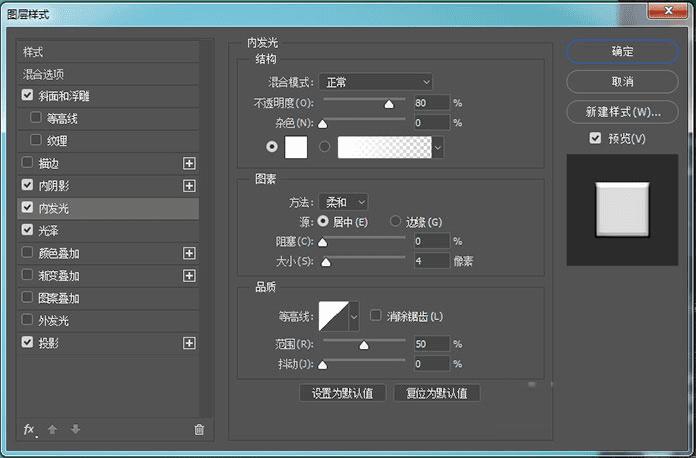Click the white glow color swatch
This screenshot has height=458, width=696.
tap(296, 147)
